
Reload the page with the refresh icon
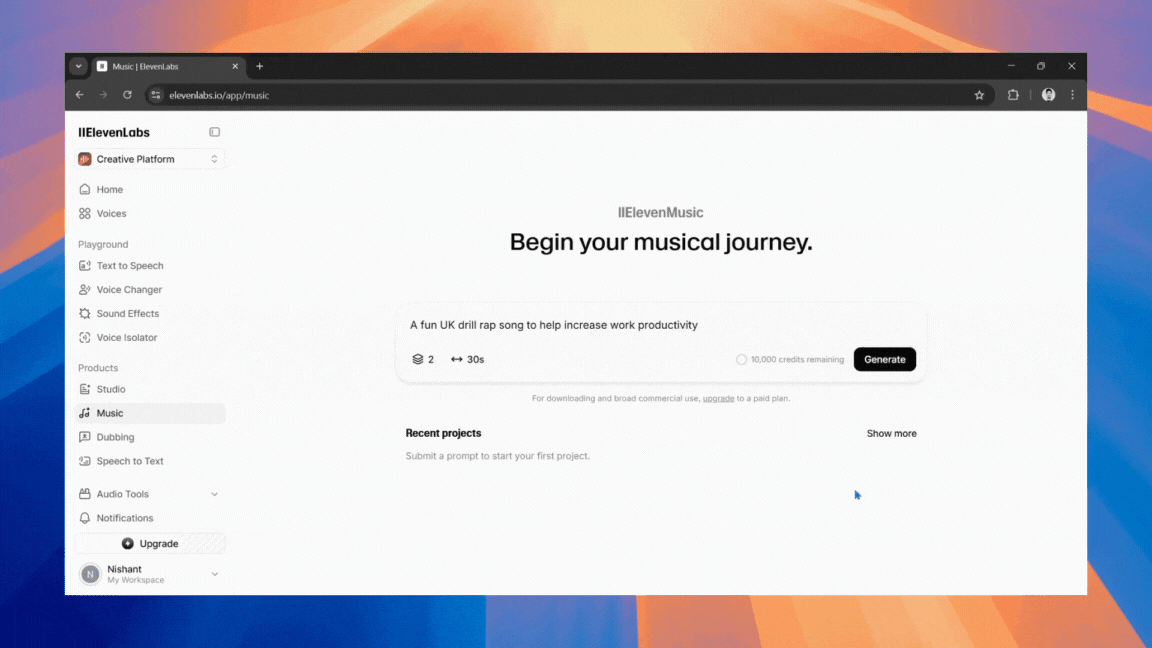(x=127, y=95)
